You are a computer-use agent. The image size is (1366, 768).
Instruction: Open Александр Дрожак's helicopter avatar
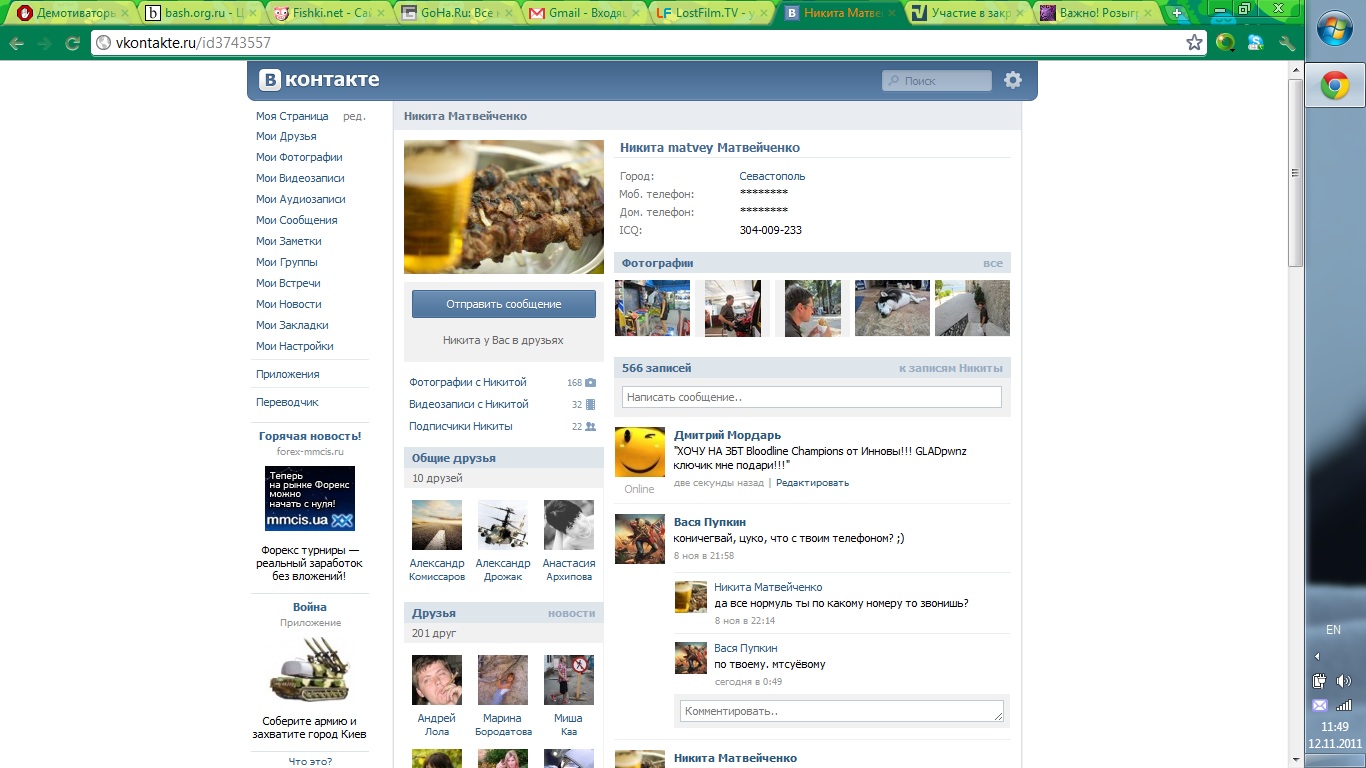point(503,525)
